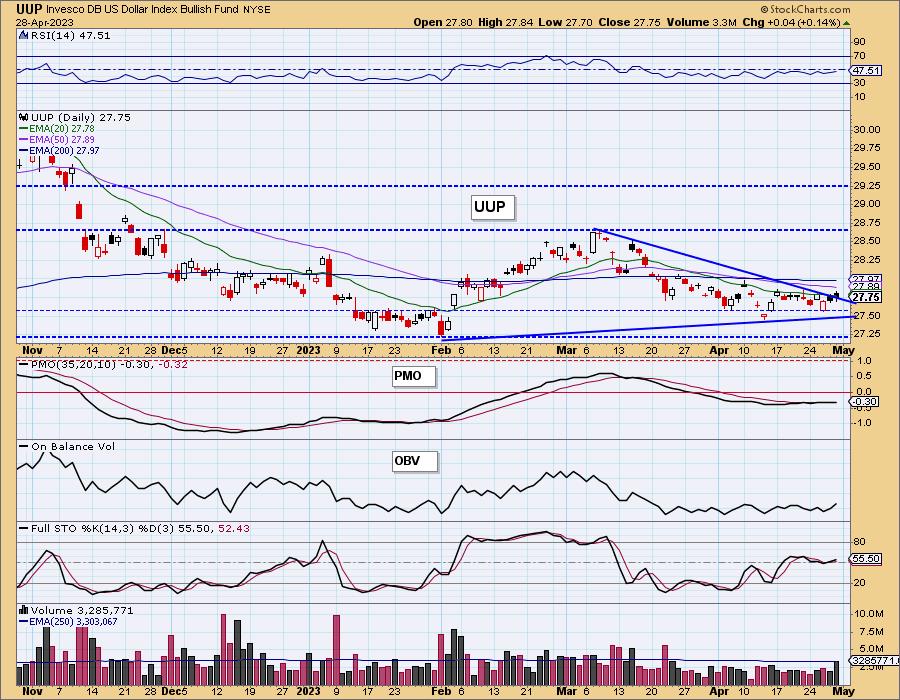Click the green up arrow beside Chg
The height and width of the screenshot is (700, 900).
[x=847, y=23]
